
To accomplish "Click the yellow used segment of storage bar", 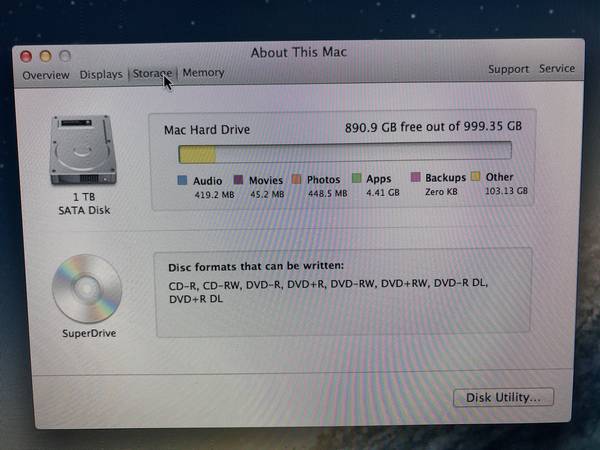I will 197,153.
